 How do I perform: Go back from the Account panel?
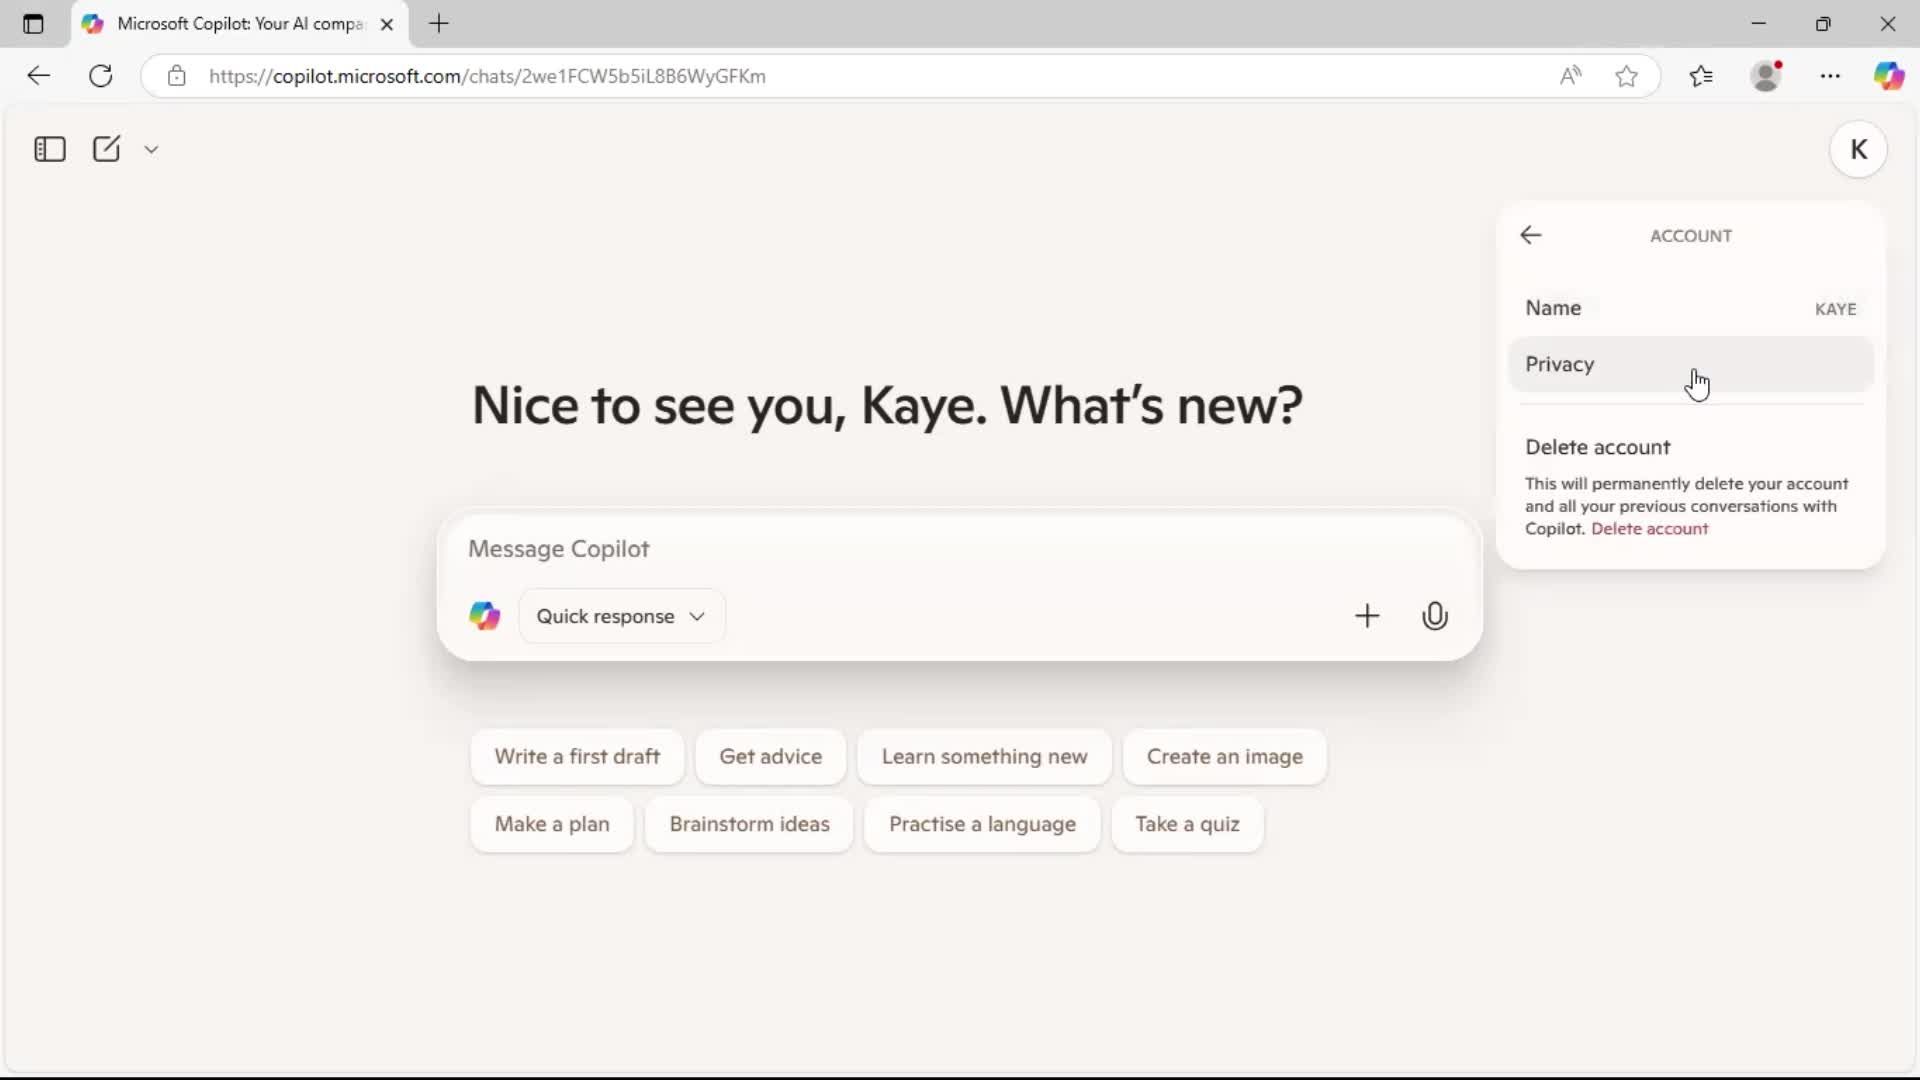click(x=1531, y=235)
